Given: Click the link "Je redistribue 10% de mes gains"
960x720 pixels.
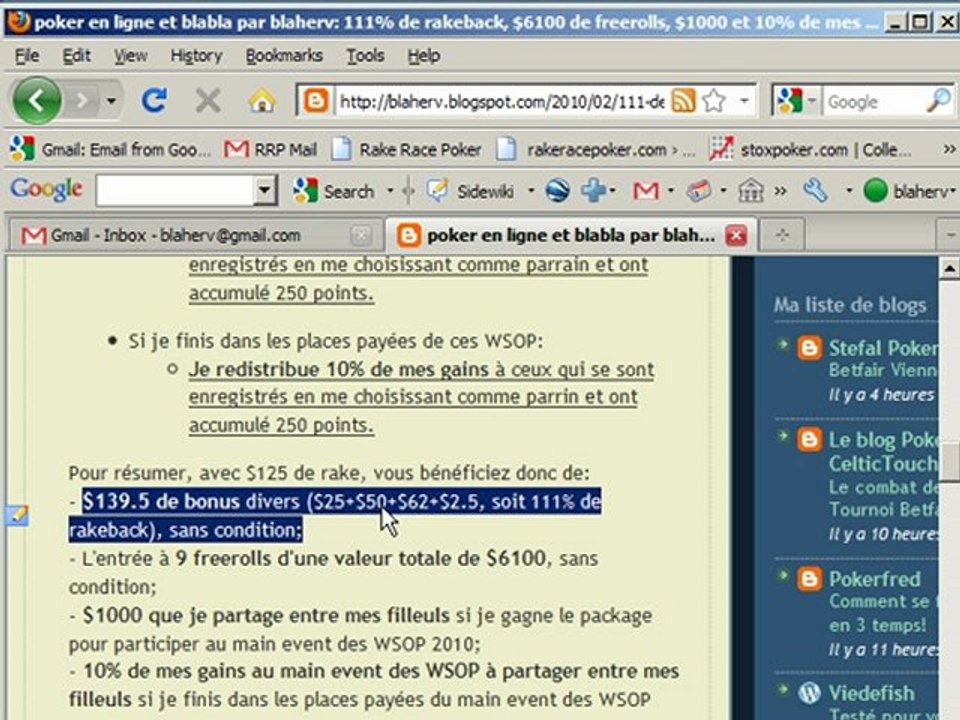Looking at the screenshot, I should point(339,369).
